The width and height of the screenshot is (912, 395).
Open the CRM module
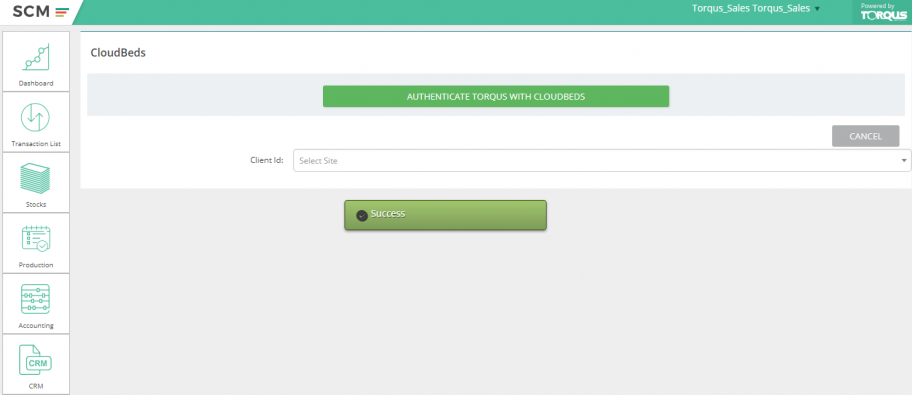[x=36, y=364]
